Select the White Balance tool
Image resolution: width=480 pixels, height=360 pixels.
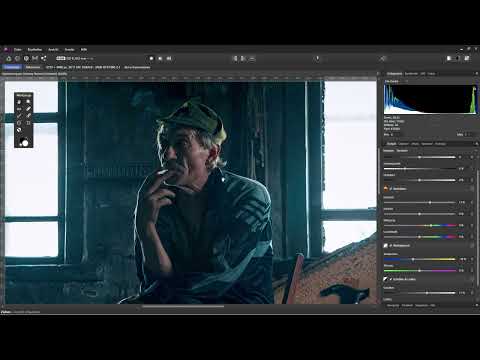19,130
